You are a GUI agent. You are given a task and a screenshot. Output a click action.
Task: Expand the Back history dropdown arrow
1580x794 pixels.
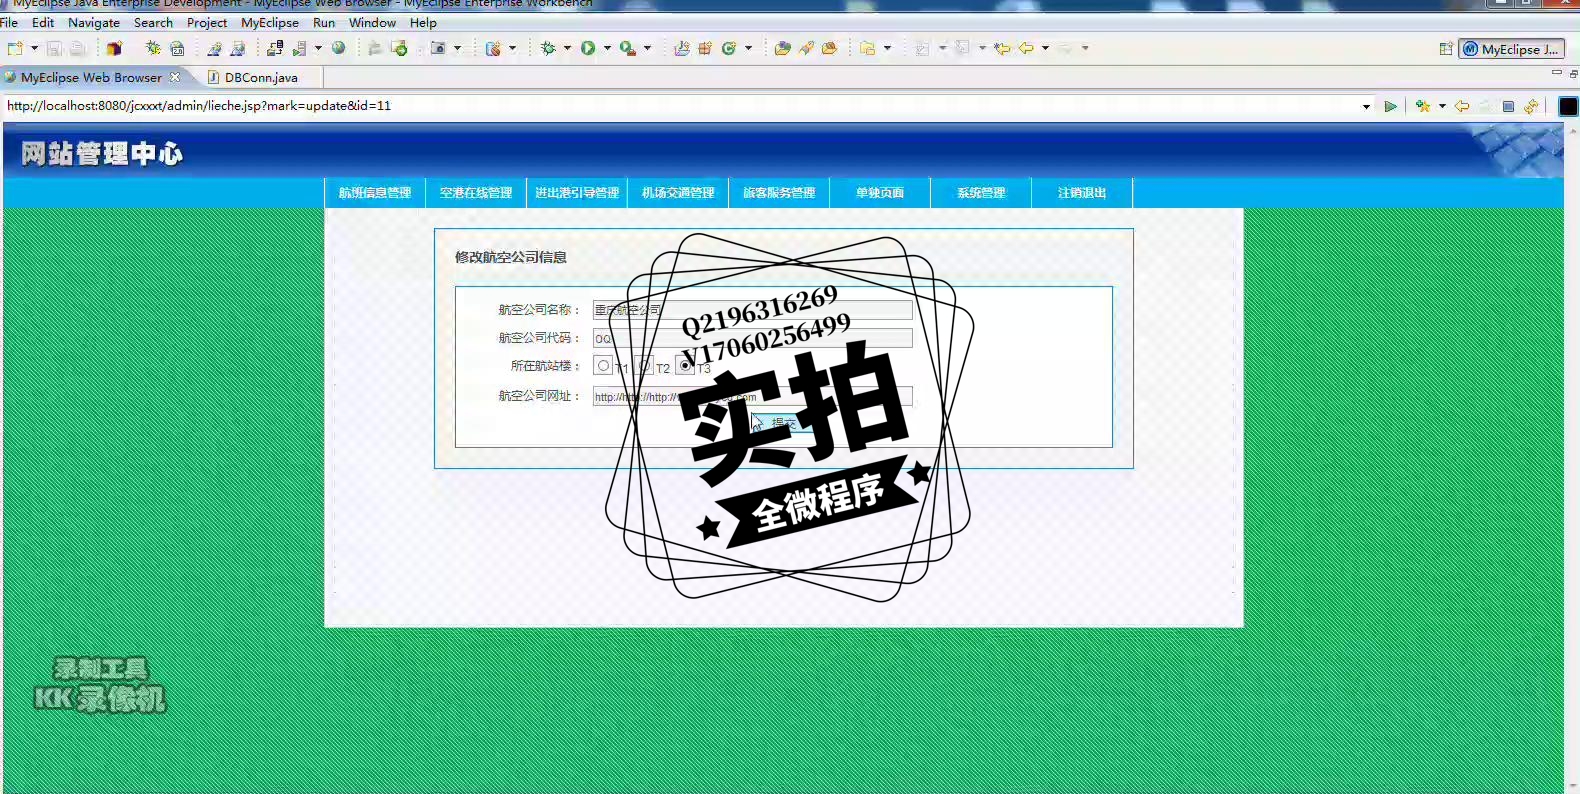click(1045, 48)
